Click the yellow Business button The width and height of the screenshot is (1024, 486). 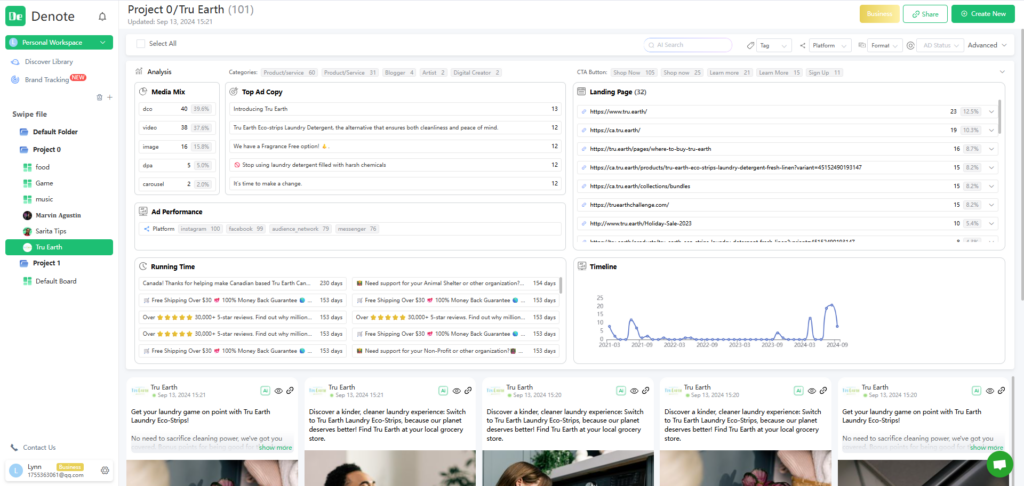coord(880,14)
